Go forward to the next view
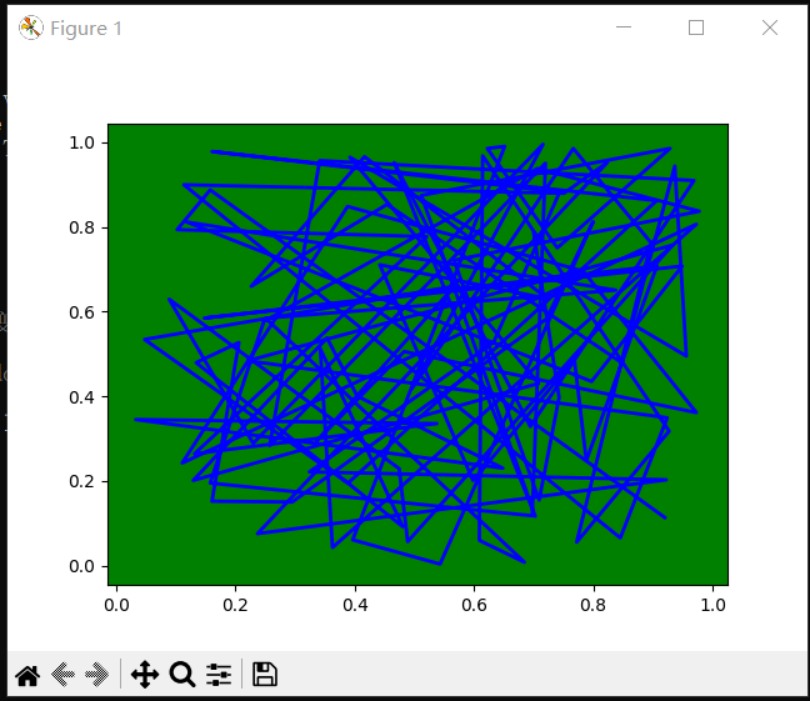The height and width of the screenshot is (702, 810). [97, 675]
